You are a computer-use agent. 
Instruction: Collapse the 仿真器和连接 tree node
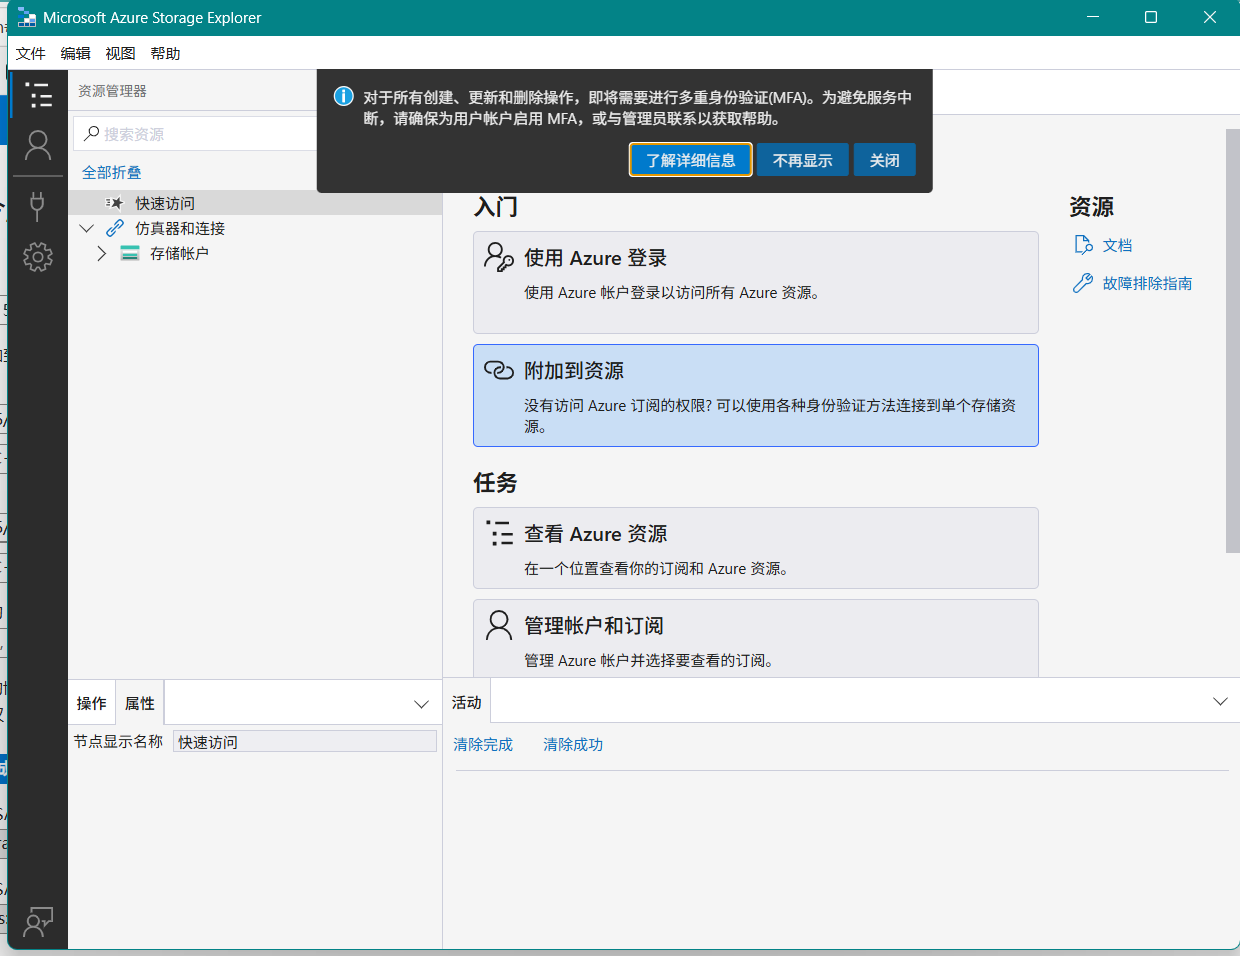pyautogui.click(x=87, y=228)
